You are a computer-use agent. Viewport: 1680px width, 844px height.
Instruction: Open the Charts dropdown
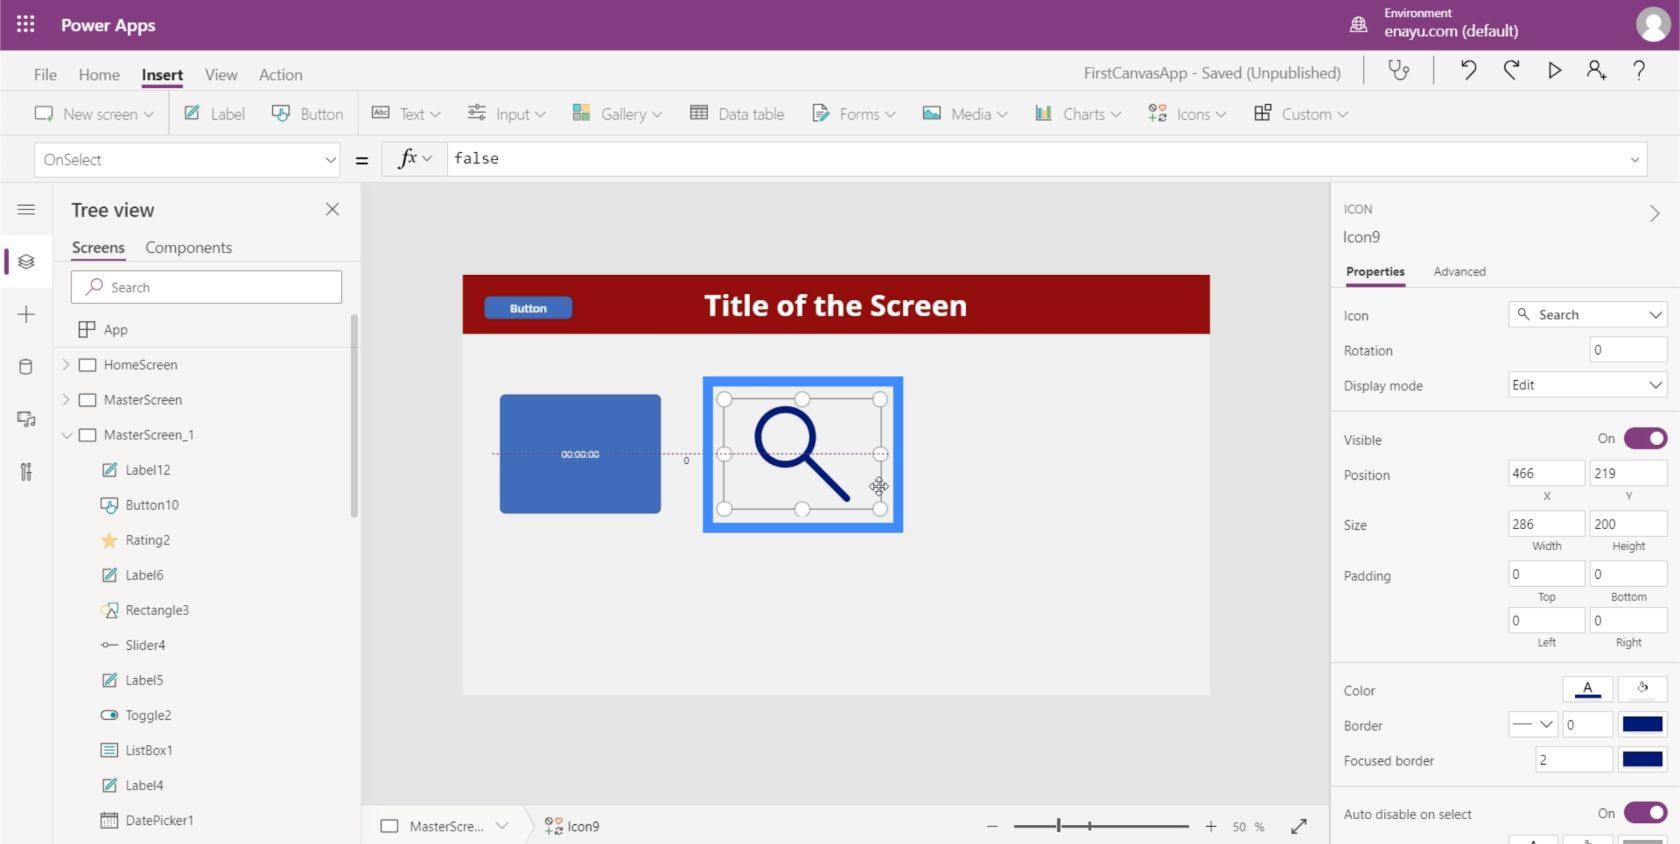[1077, 114]
